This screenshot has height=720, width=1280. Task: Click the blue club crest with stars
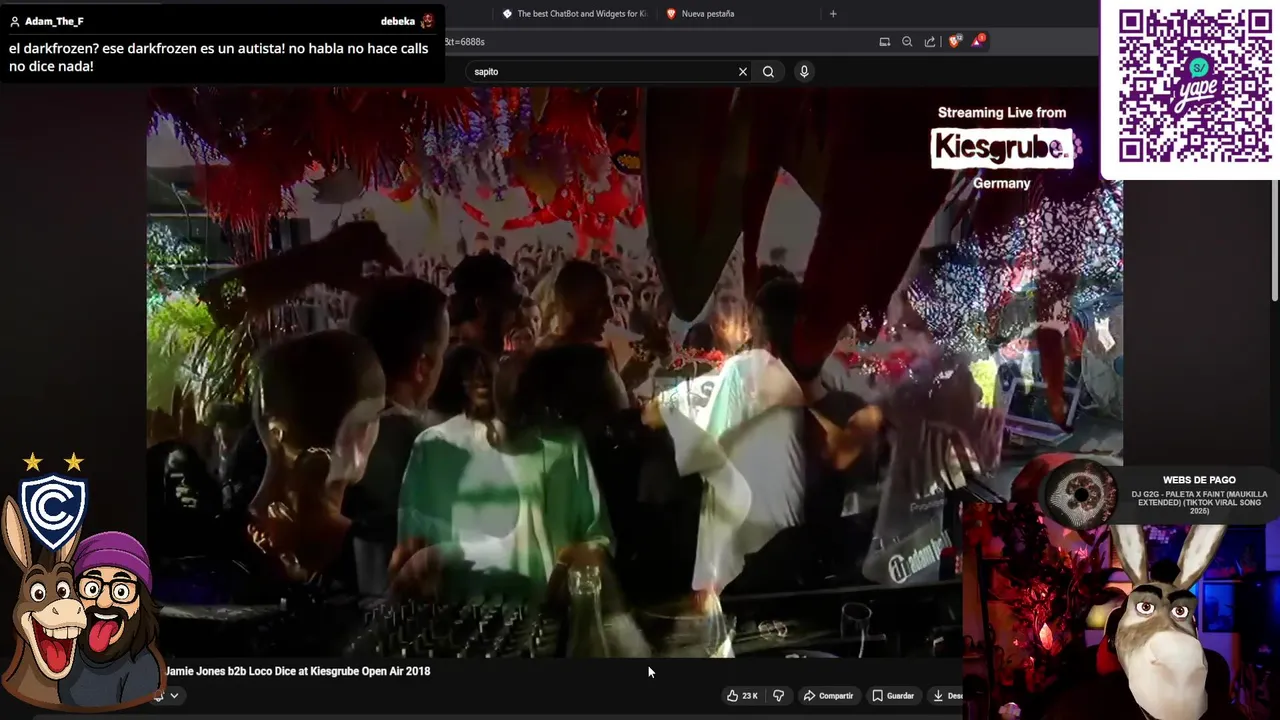point(53,504)
